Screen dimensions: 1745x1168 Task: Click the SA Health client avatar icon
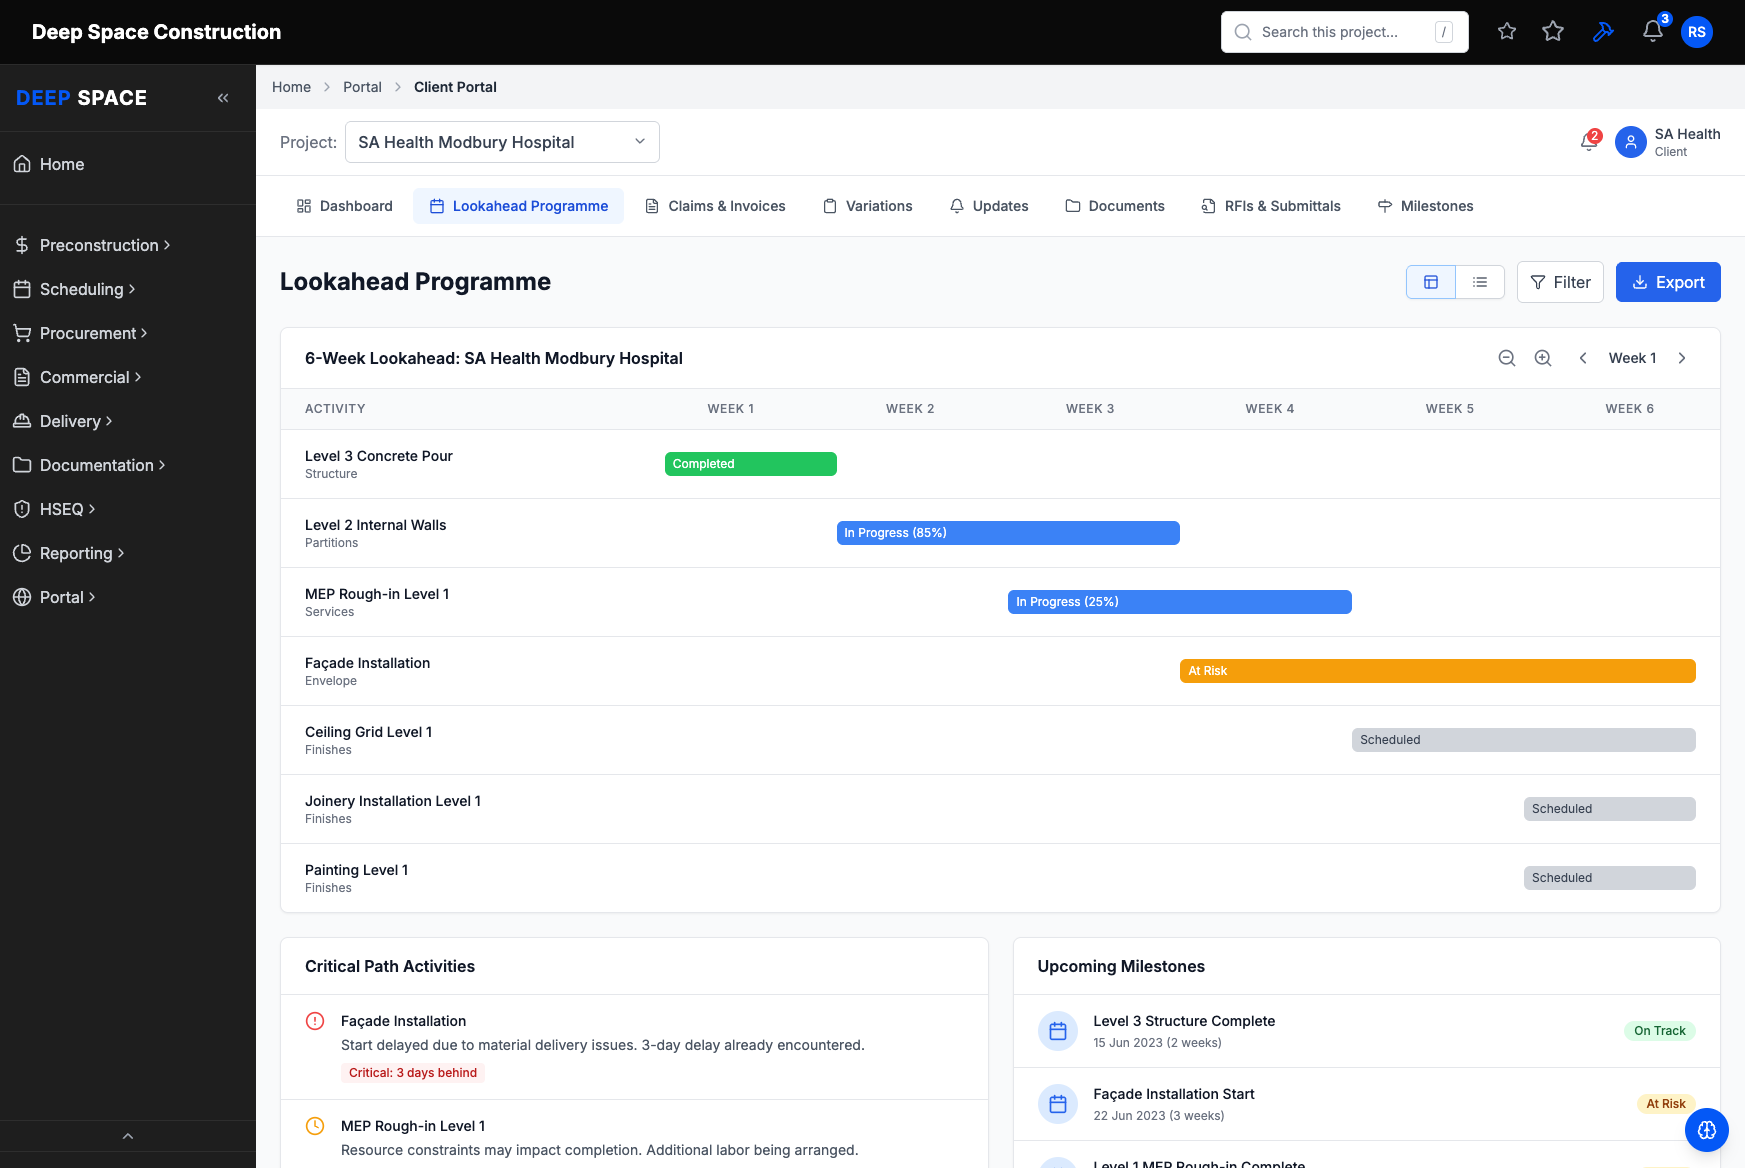[1631, 142]
